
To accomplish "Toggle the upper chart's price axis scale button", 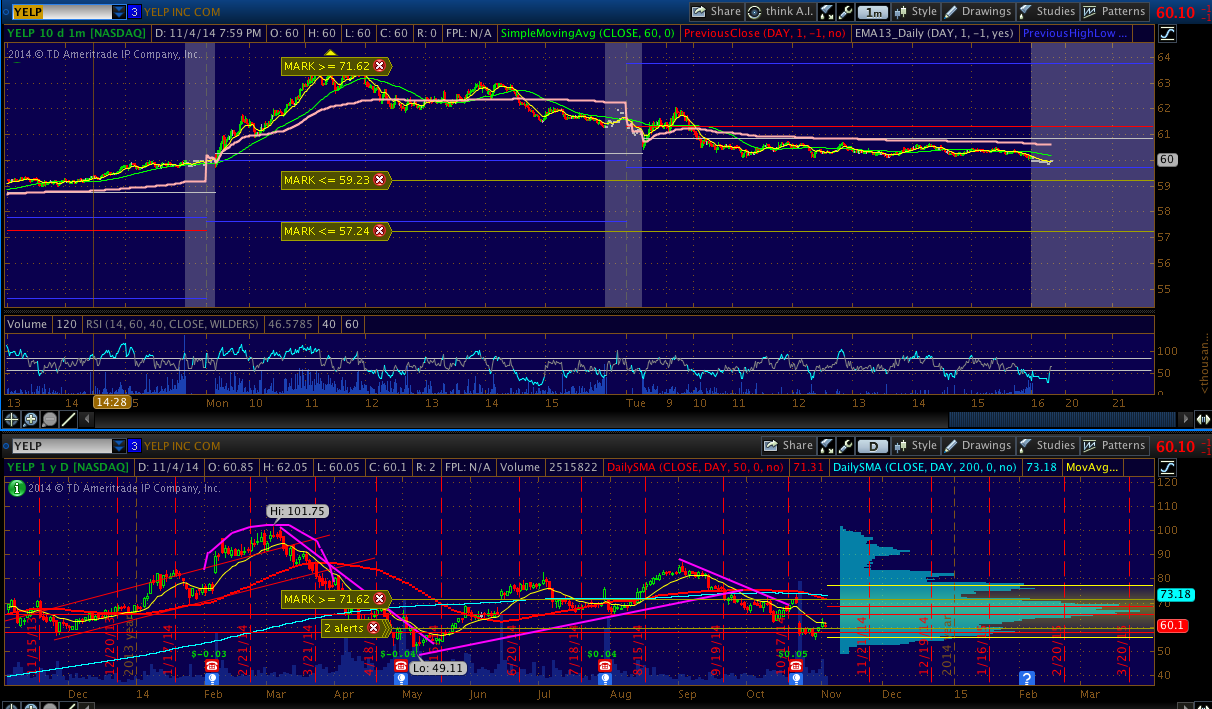I will pos(1168,33).
